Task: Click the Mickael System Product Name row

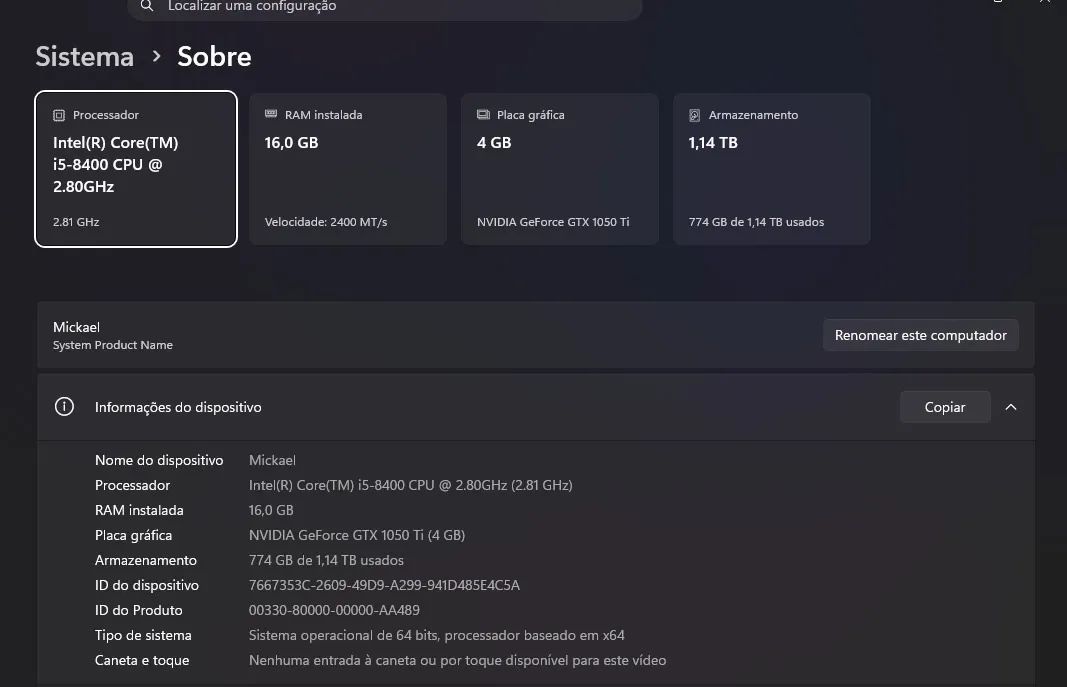Action: coord(536,335)
